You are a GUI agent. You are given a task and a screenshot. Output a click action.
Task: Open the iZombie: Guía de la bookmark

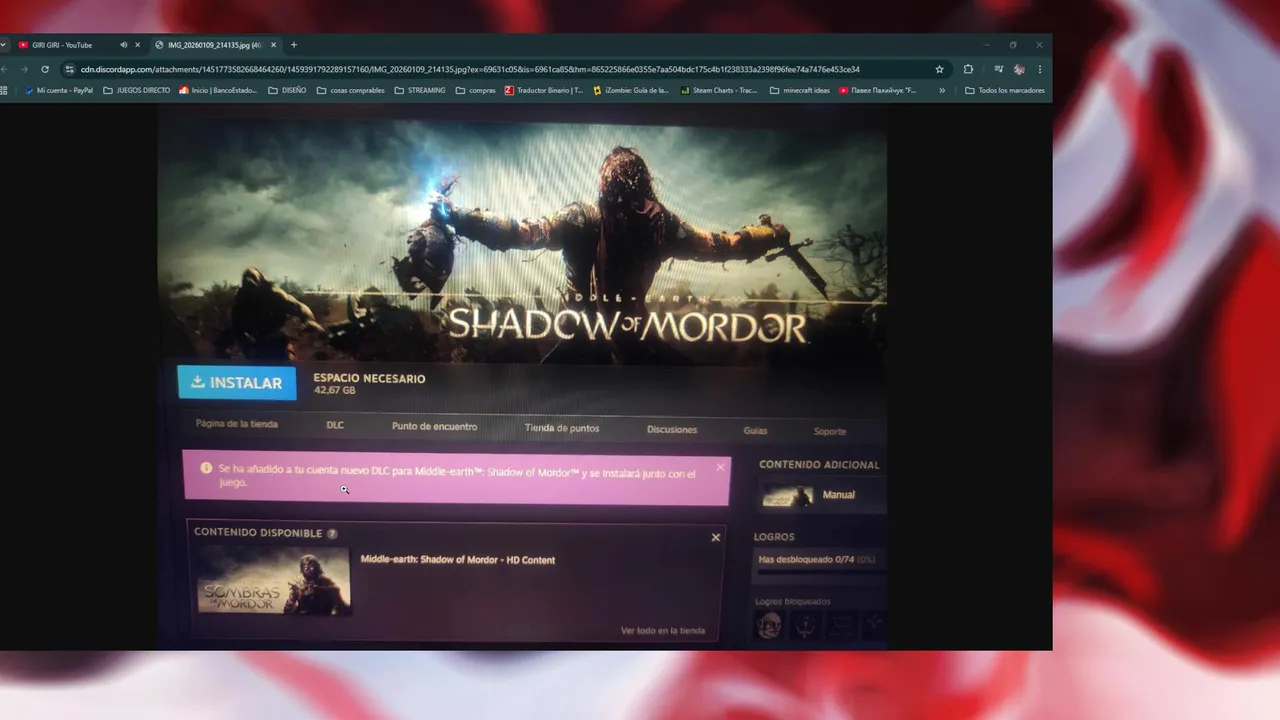(631, 90)
